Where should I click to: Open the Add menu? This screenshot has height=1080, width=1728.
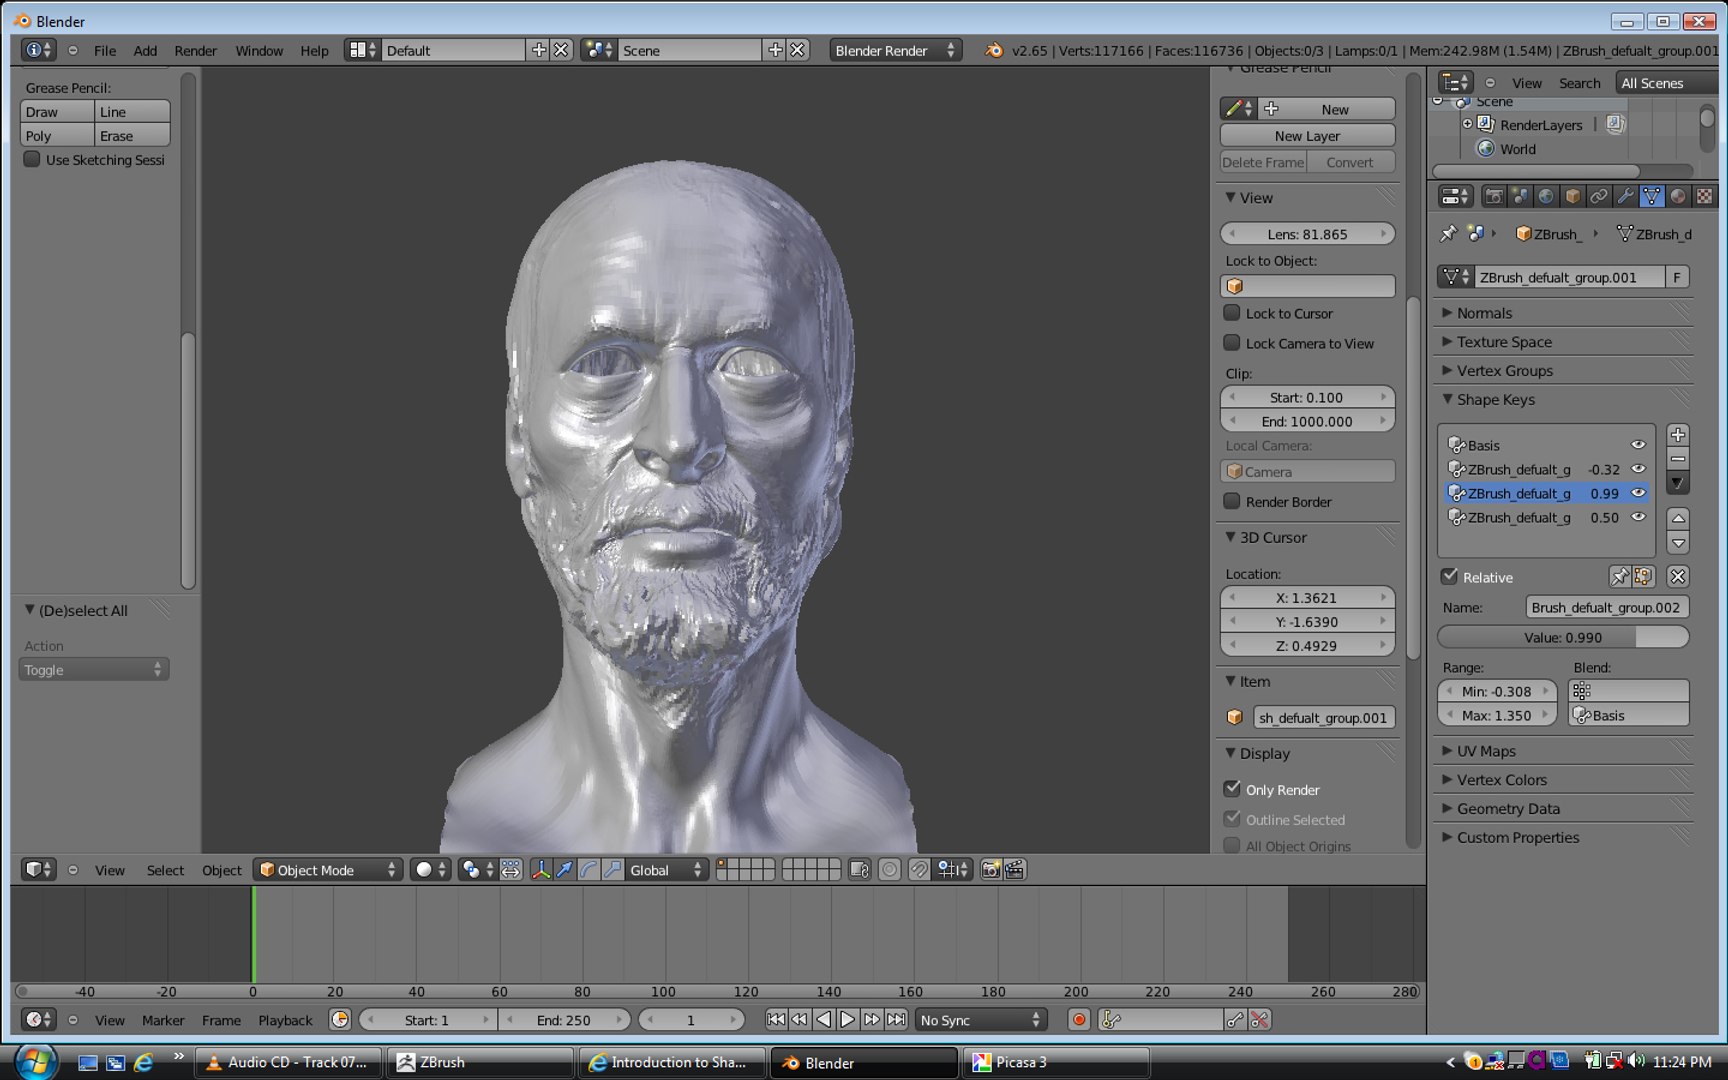pyautogui.click(x=145, y=50)
